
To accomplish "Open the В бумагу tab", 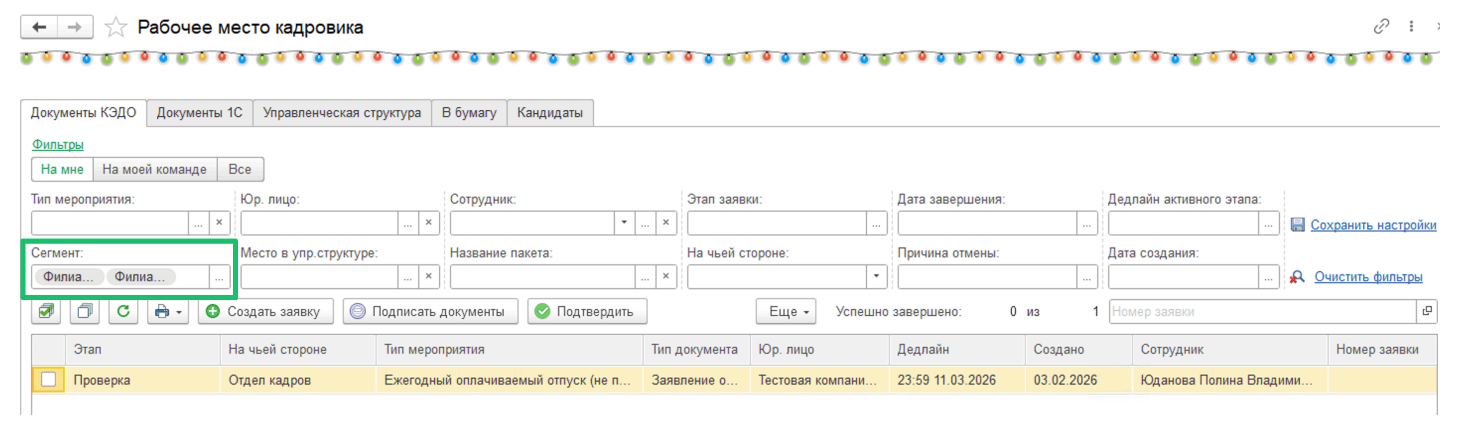I will click(x=470, y=113).
